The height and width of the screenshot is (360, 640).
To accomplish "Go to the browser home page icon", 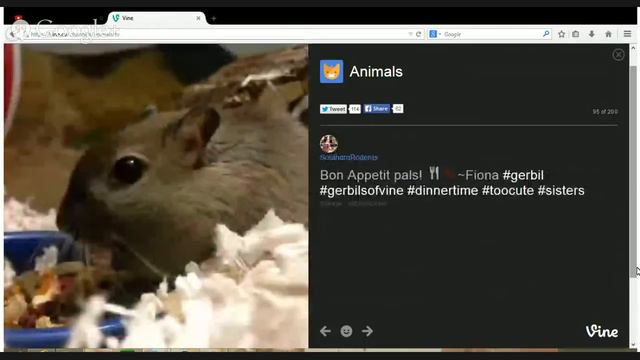I will 608,34.
